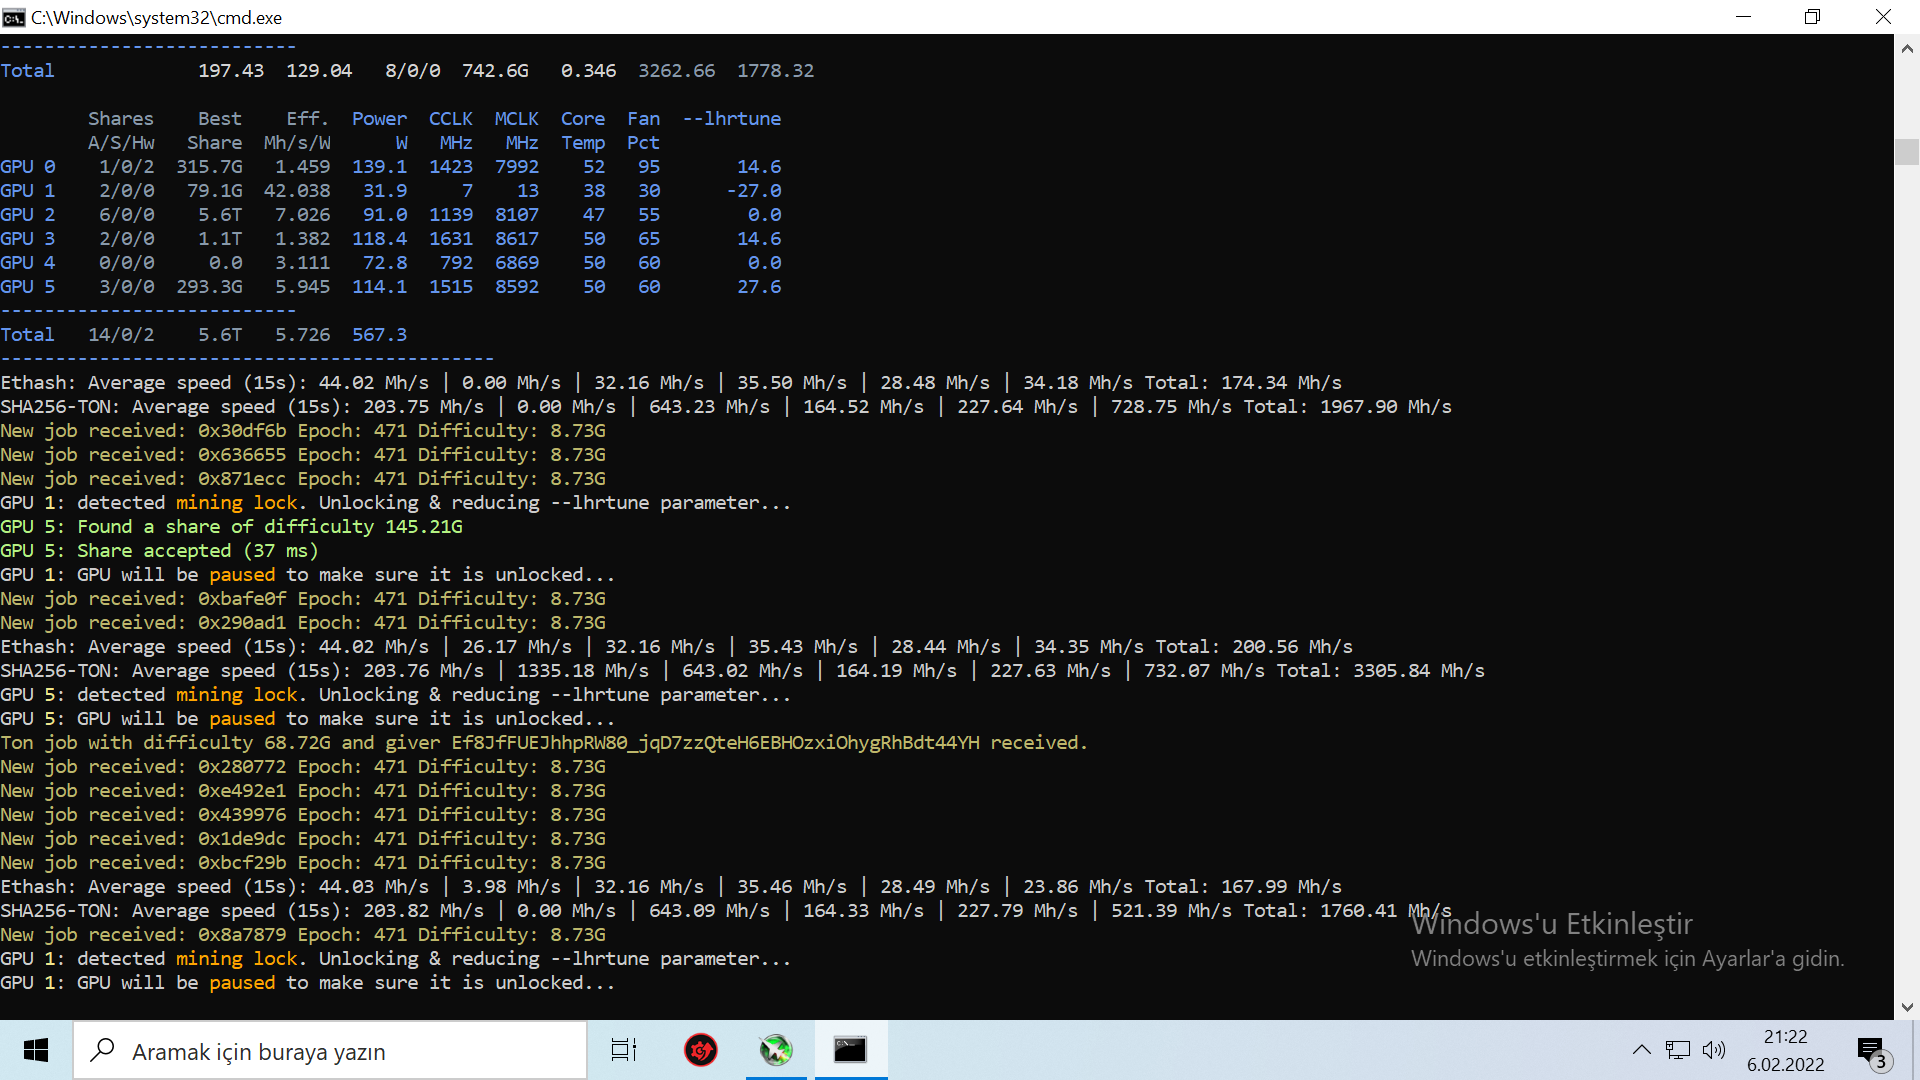1920x1080 pixels.
Task: Open the green globe app in taskbar
Action: click(x=776, y=1050)
